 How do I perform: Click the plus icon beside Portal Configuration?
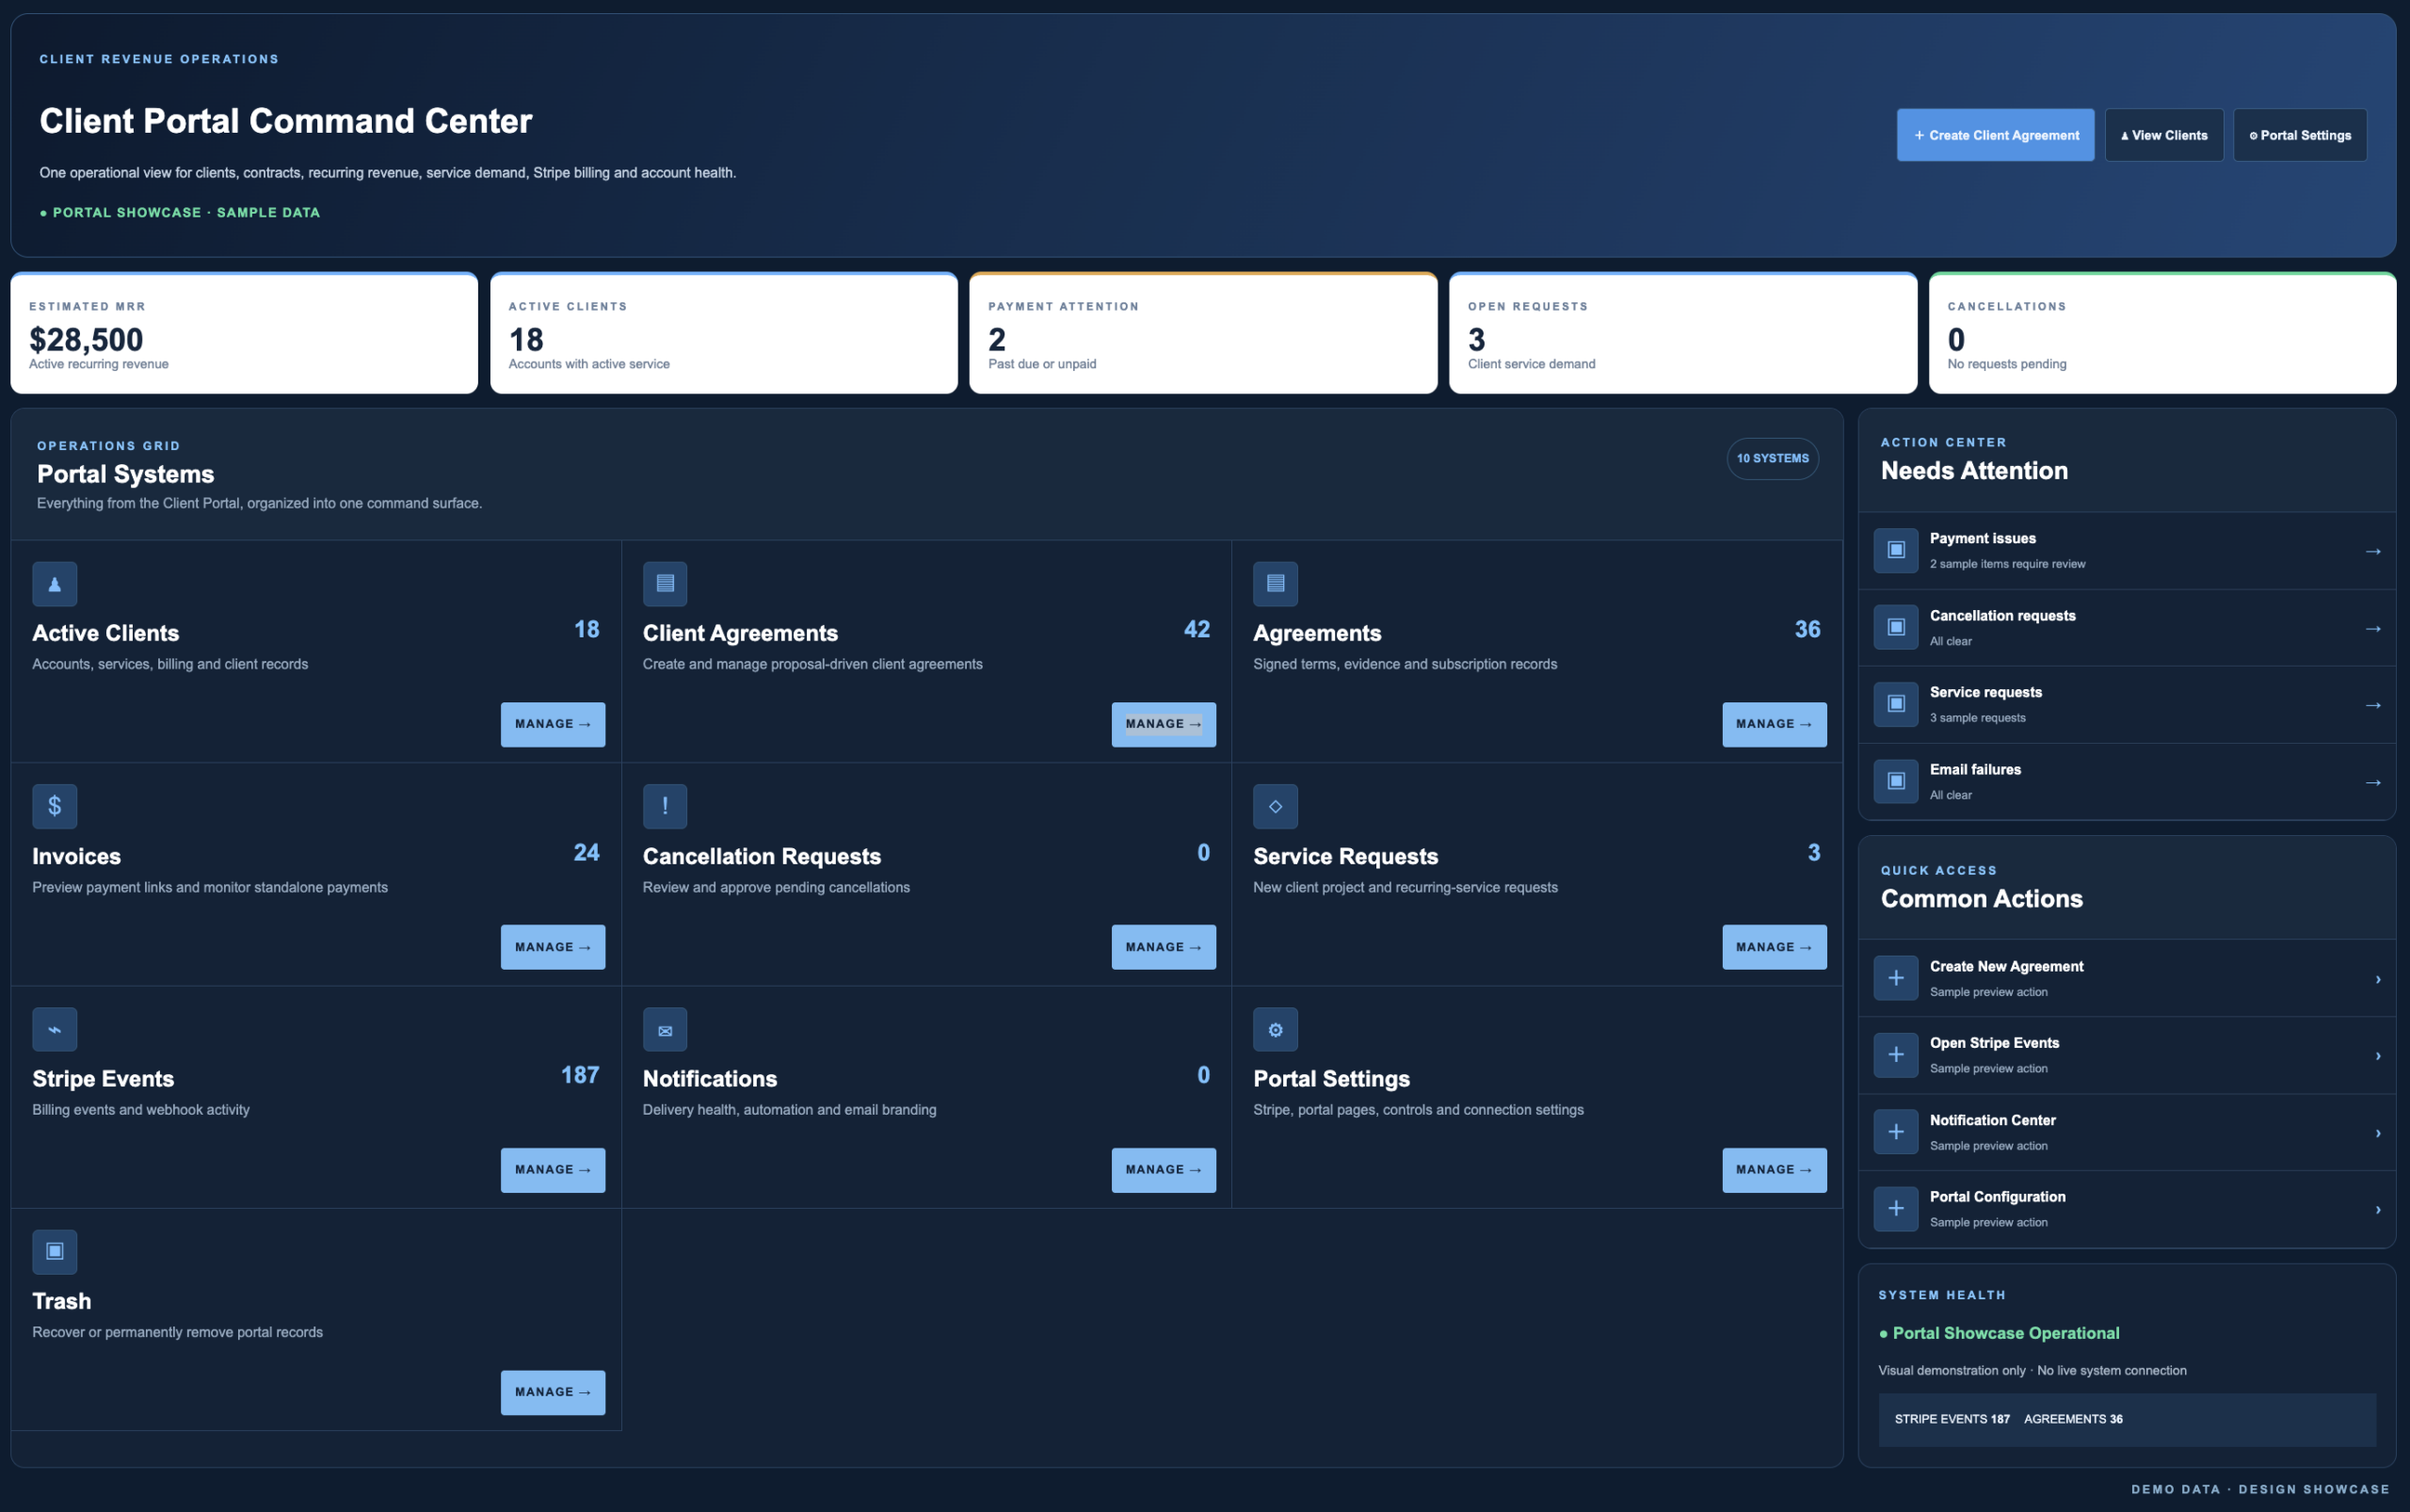(1895, 1209)
